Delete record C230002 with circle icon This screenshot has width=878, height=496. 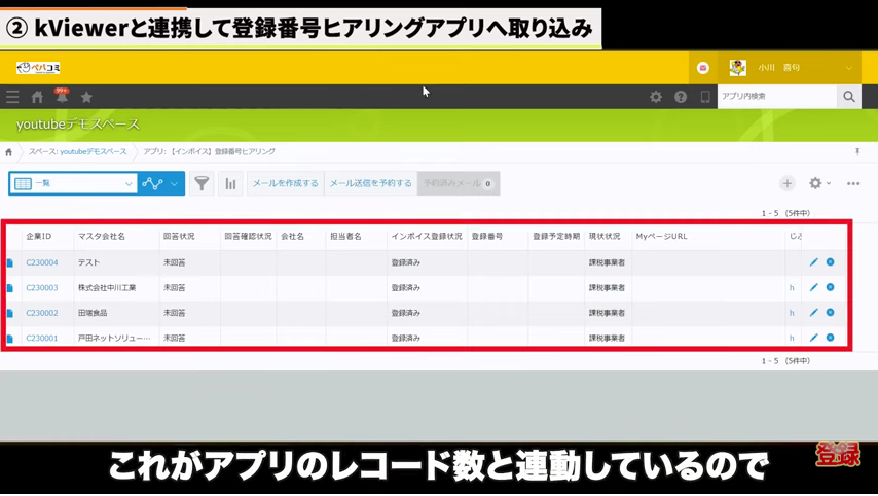tap(830, 312)
